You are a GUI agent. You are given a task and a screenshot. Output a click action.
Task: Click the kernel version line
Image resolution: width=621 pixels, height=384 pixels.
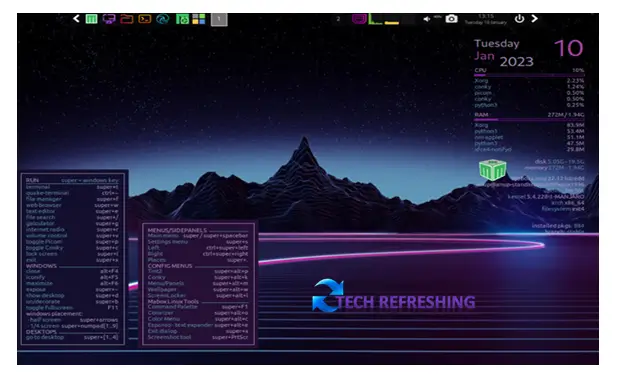[546, 196]
